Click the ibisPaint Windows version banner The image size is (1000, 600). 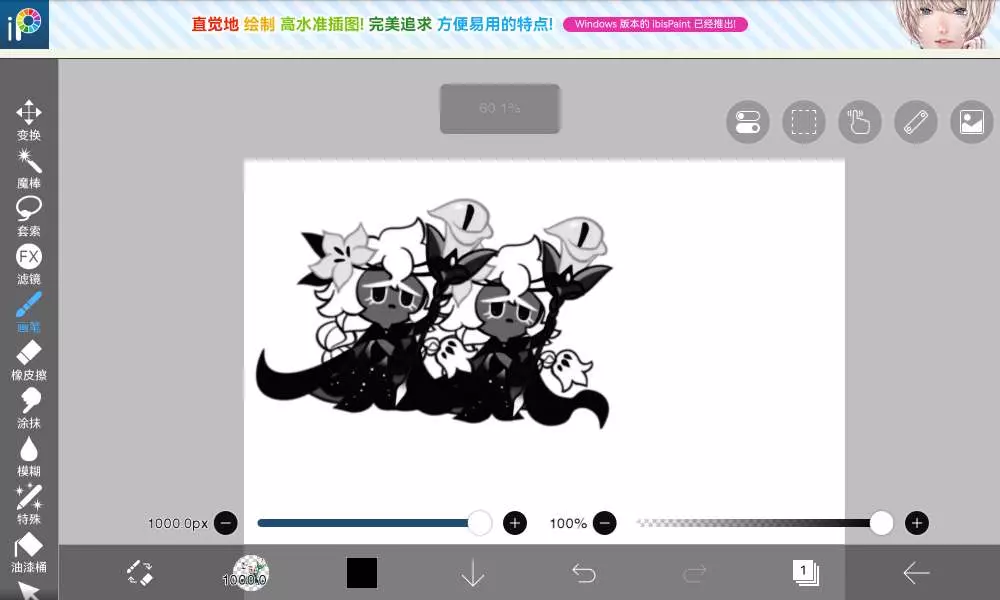point(655,24)
